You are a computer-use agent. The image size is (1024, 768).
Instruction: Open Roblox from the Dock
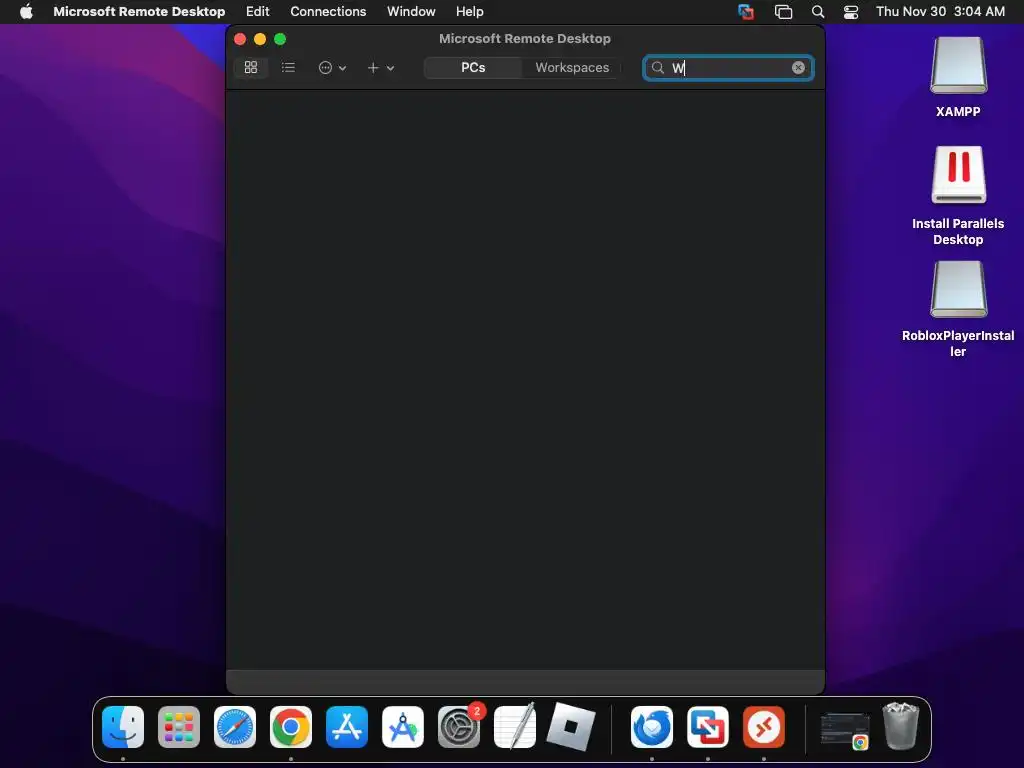coord(571,727)
